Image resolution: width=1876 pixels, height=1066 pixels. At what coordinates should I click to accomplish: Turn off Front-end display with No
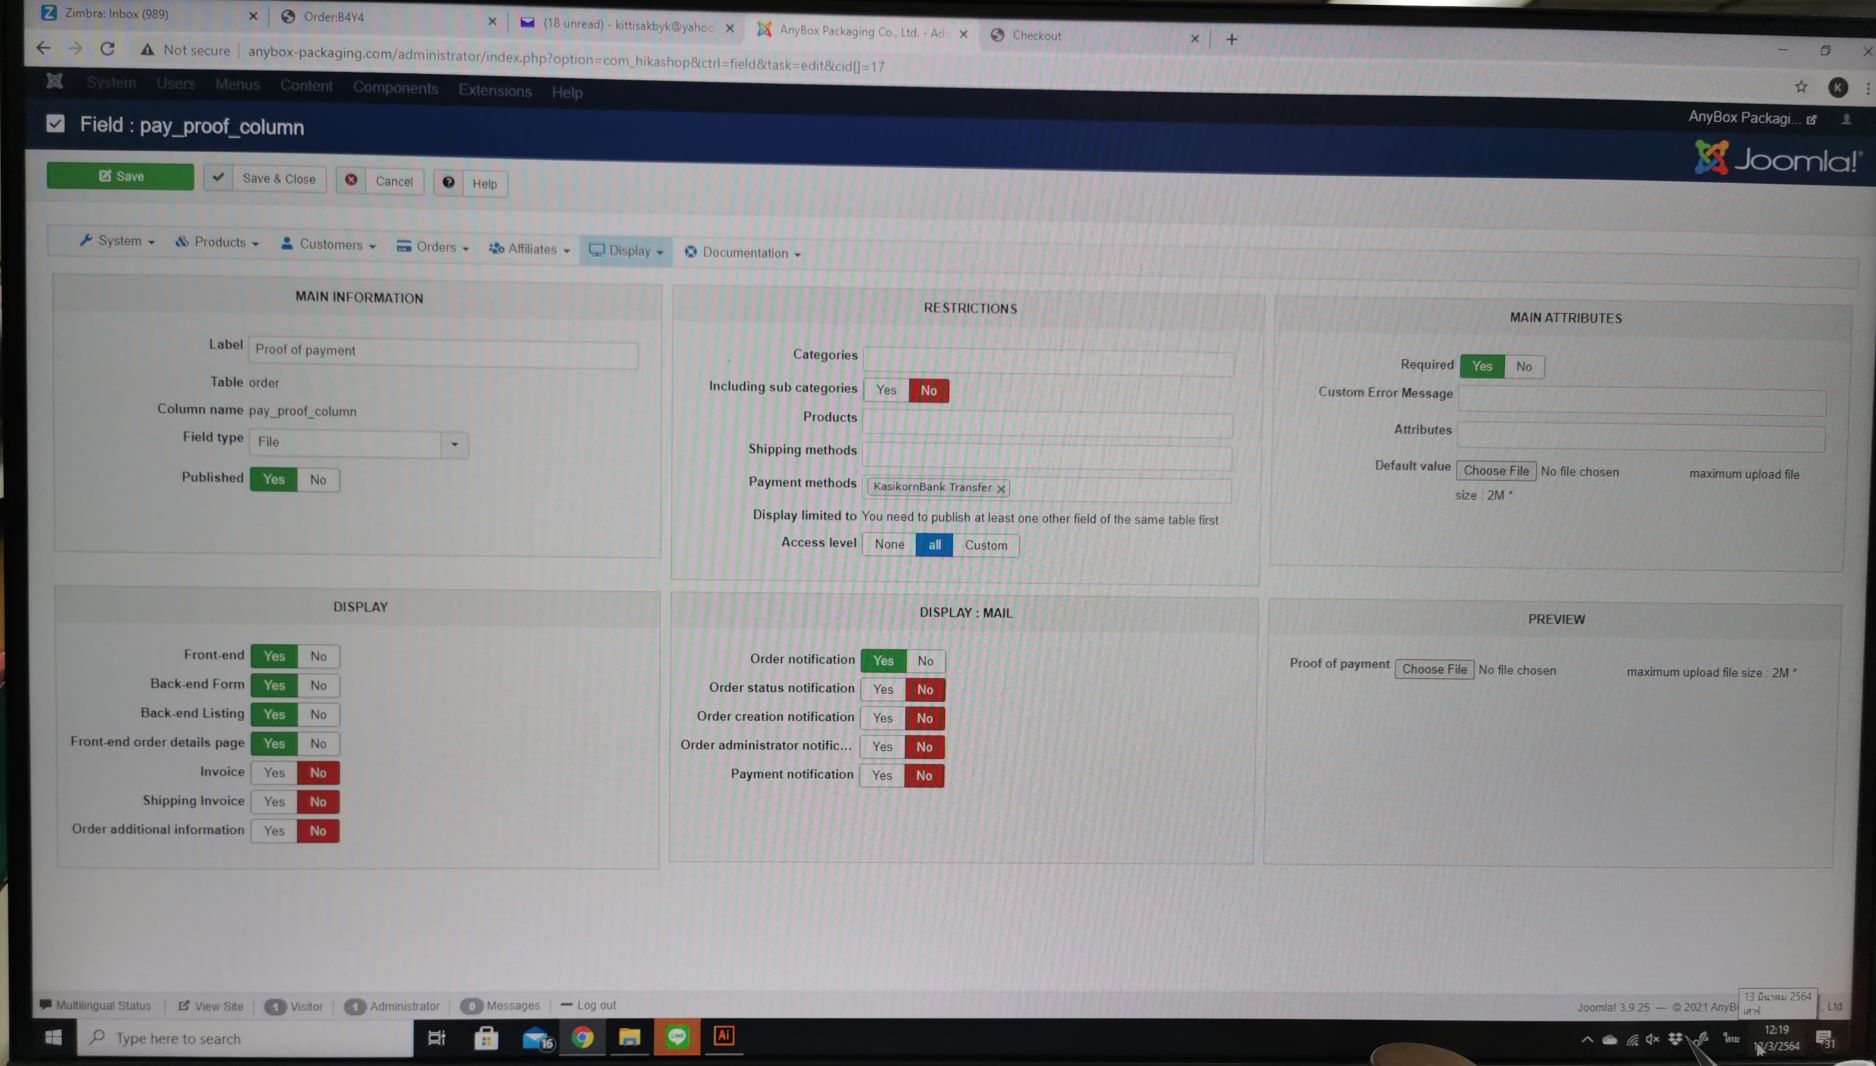(318, 657)
